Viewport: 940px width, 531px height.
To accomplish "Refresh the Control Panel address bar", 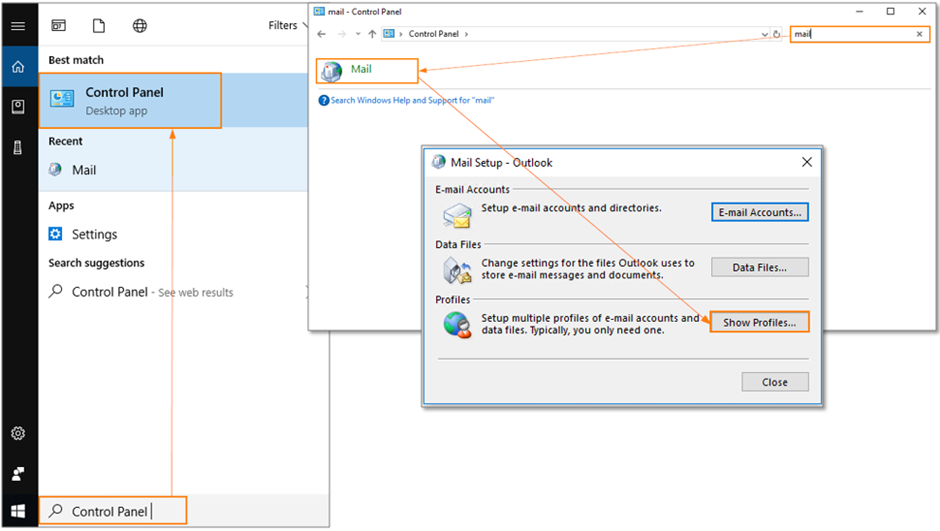I will 777,34.
